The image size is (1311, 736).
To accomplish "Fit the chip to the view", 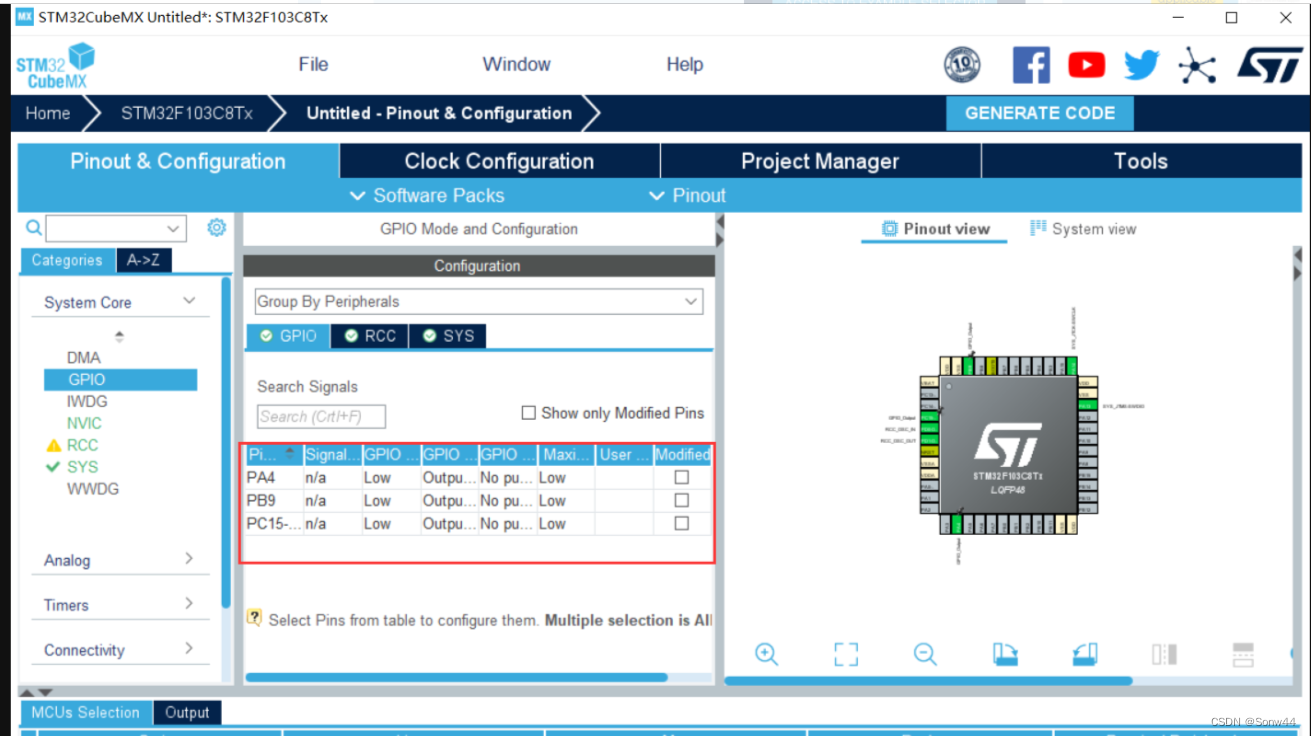I will click(x=846, y=654).
